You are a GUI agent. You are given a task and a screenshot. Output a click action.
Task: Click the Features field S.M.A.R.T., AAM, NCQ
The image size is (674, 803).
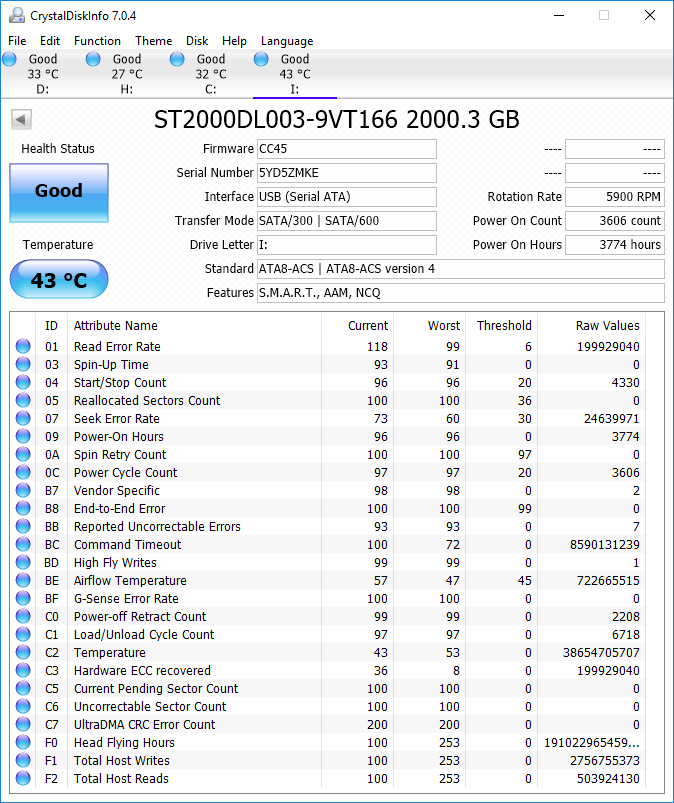(x=461, y=293)
